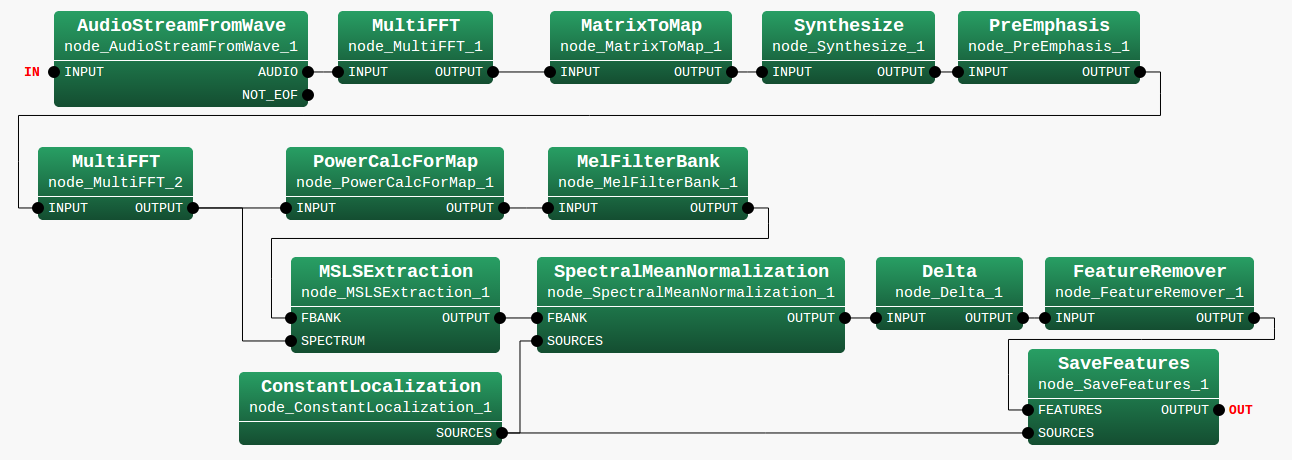Click the INPUT port of the Delta node

(876, 318)
